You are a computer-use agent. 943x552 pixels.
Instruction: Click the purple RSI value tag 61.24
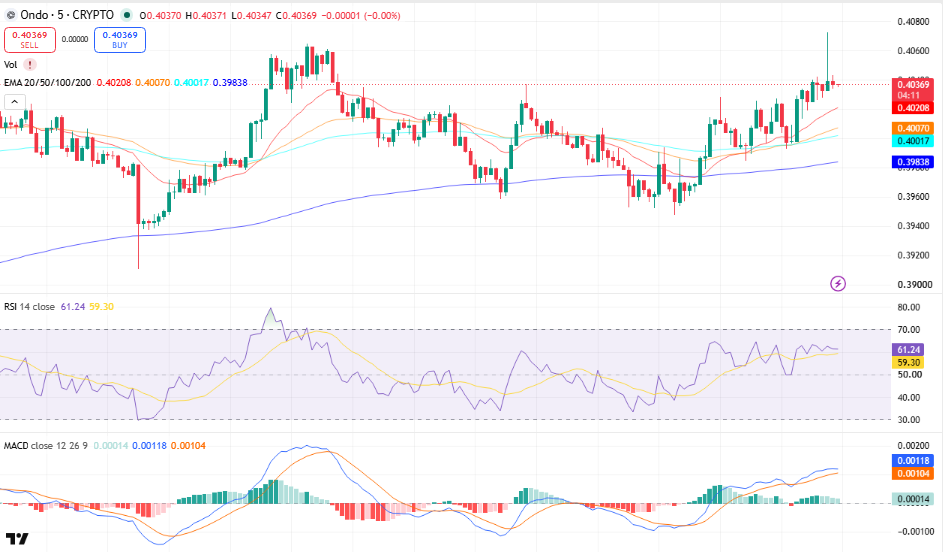click(x=908, y=349)
